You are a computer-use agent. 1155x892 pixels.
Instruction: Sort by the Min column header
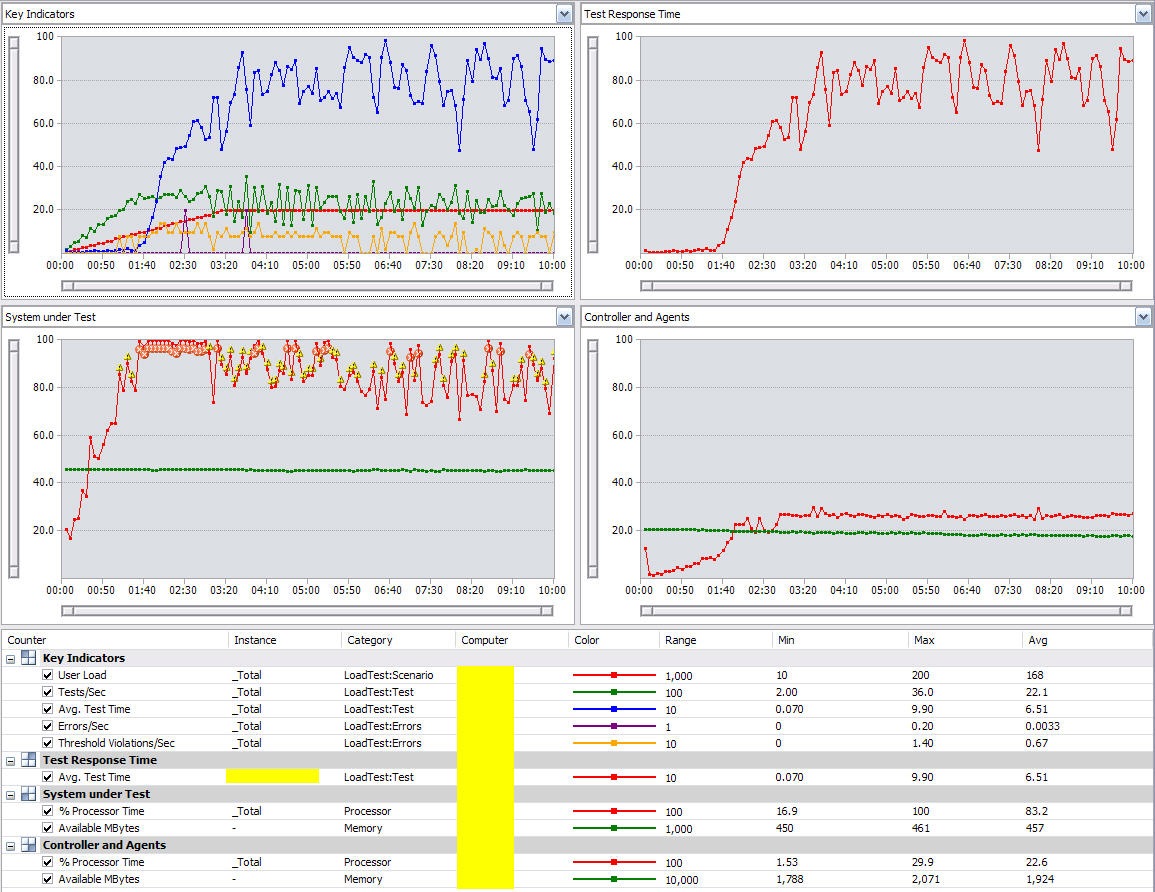tap(840, 639)
